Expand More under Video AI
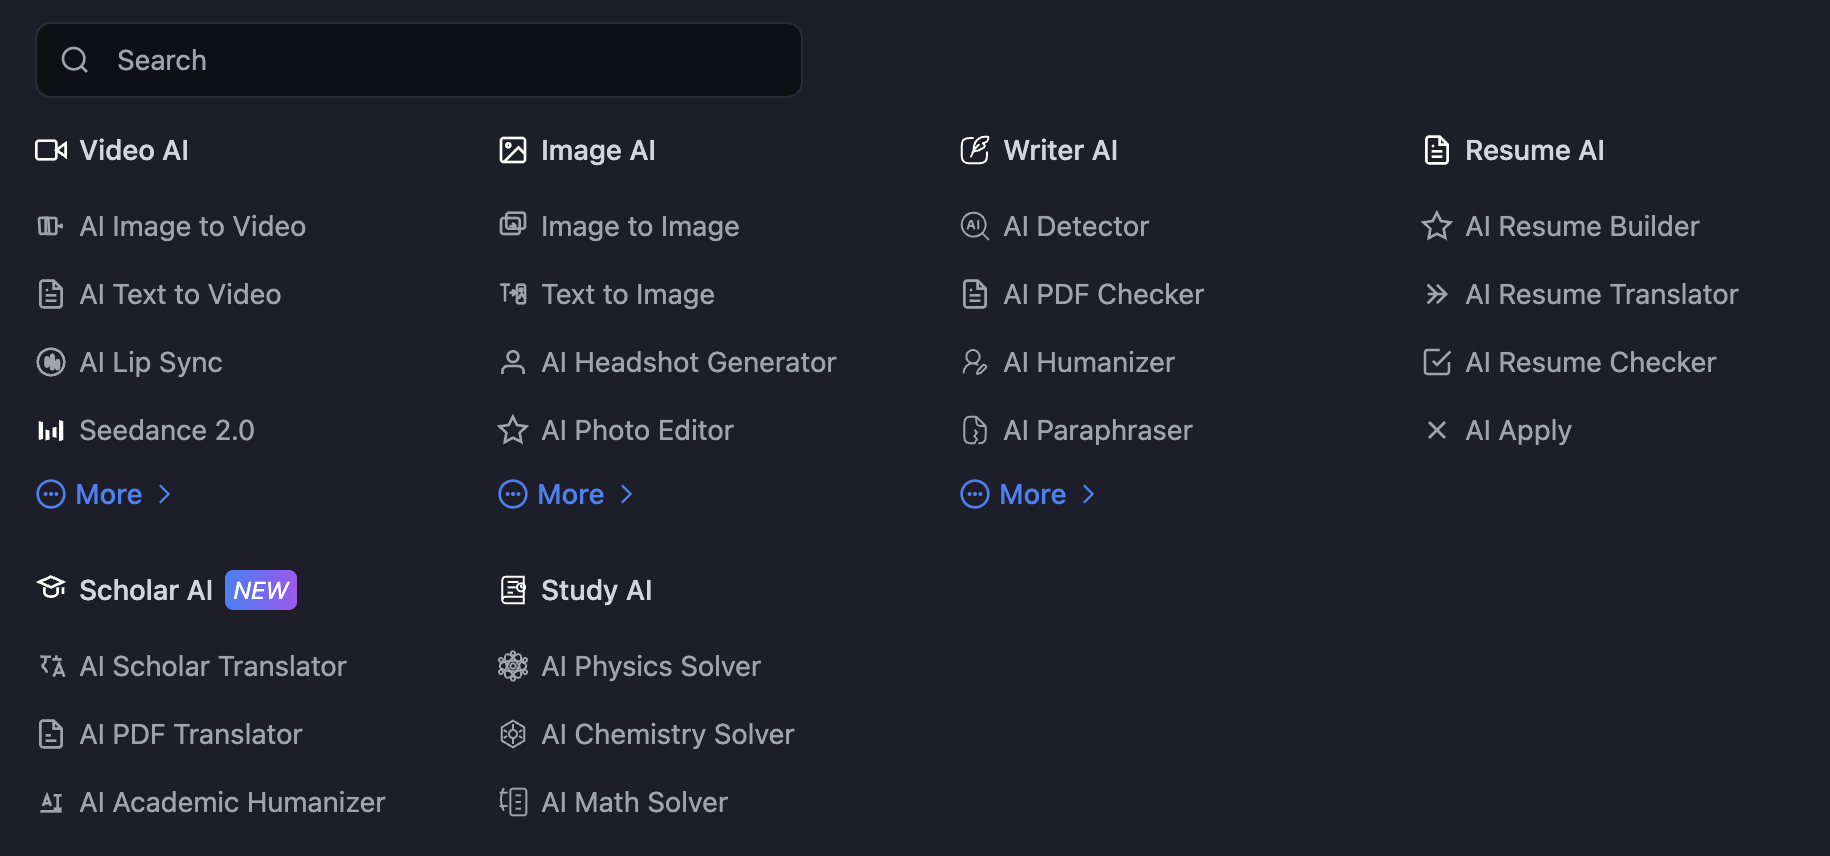This screenshot has width=1830, height=856. point(104,494)
